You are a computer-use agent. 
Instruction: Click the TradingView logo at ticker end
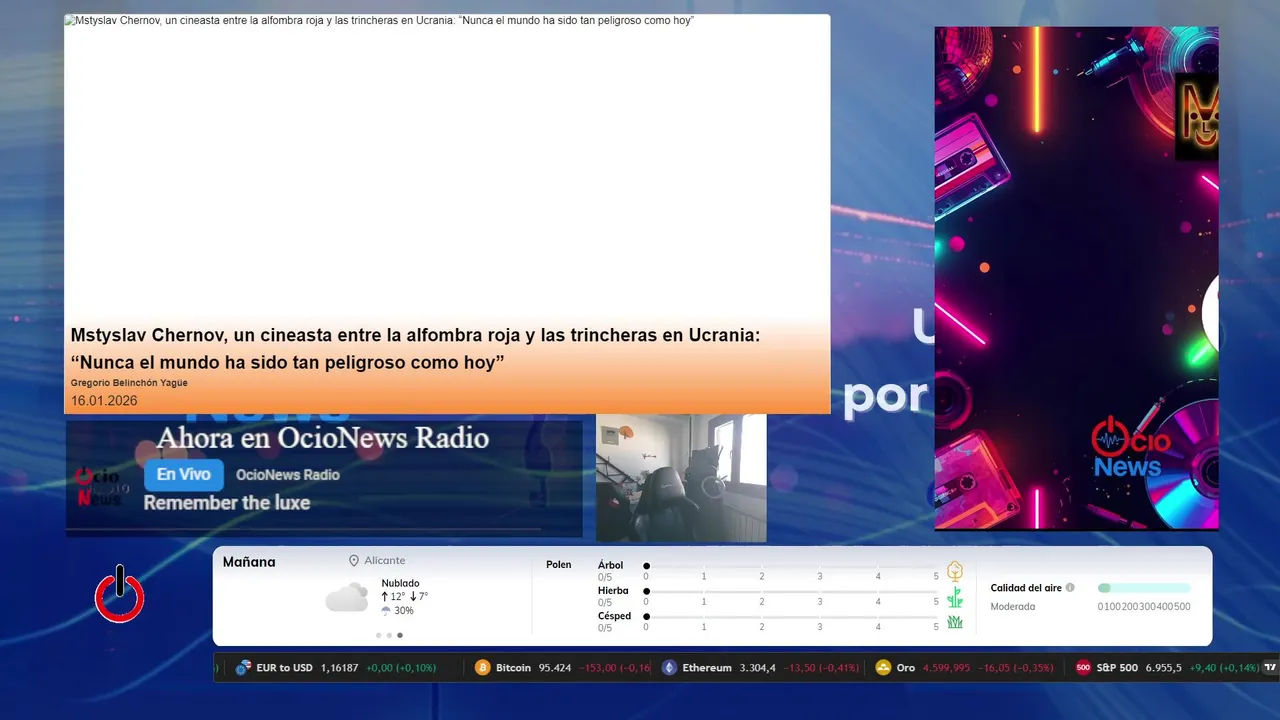pyautogui.click(x=1270, y=667)
